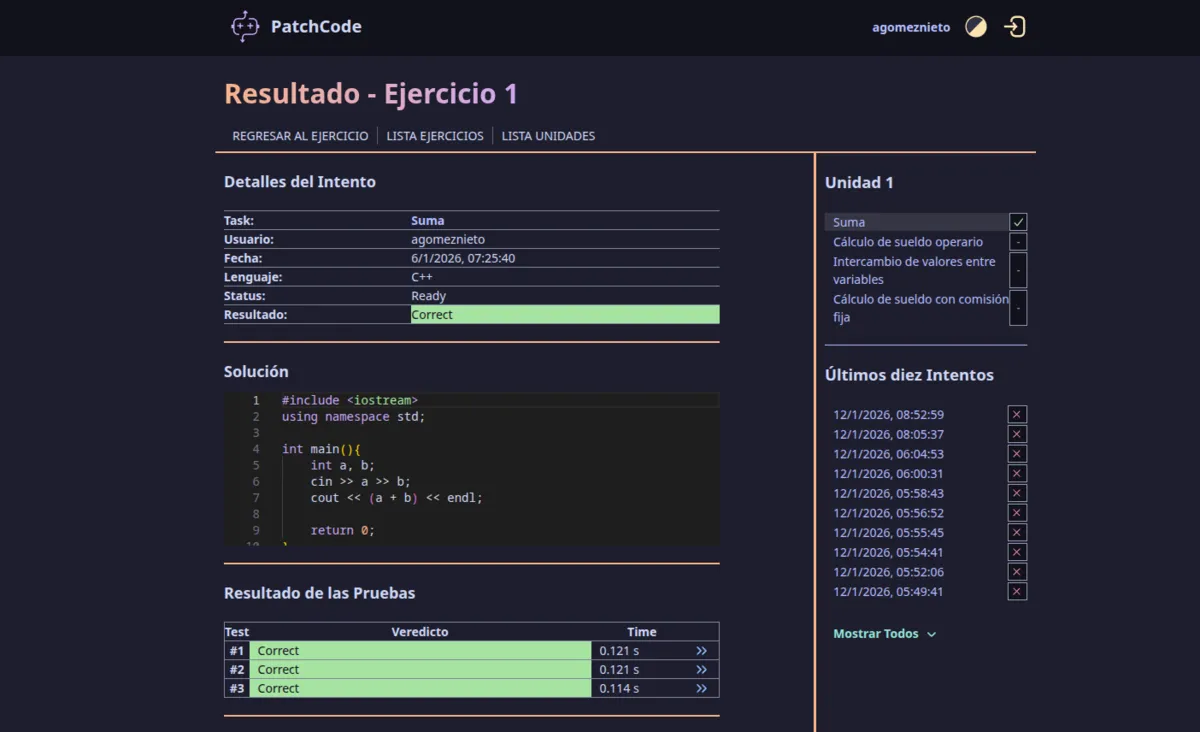The width and height of the screenshot is (1200, 732).
Task: Delete the 05:54:41 attempt with its X icon
Action: 1016,552
